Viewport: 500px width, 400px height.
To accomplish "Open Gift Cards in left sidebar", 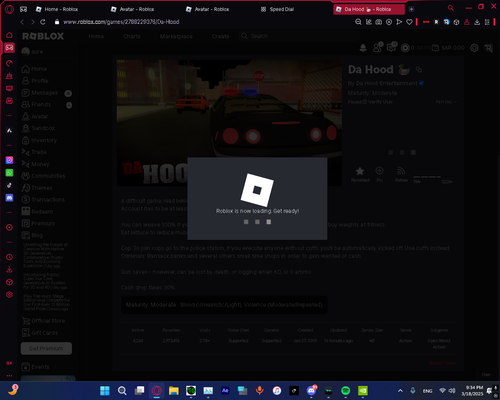I will 40,333.
